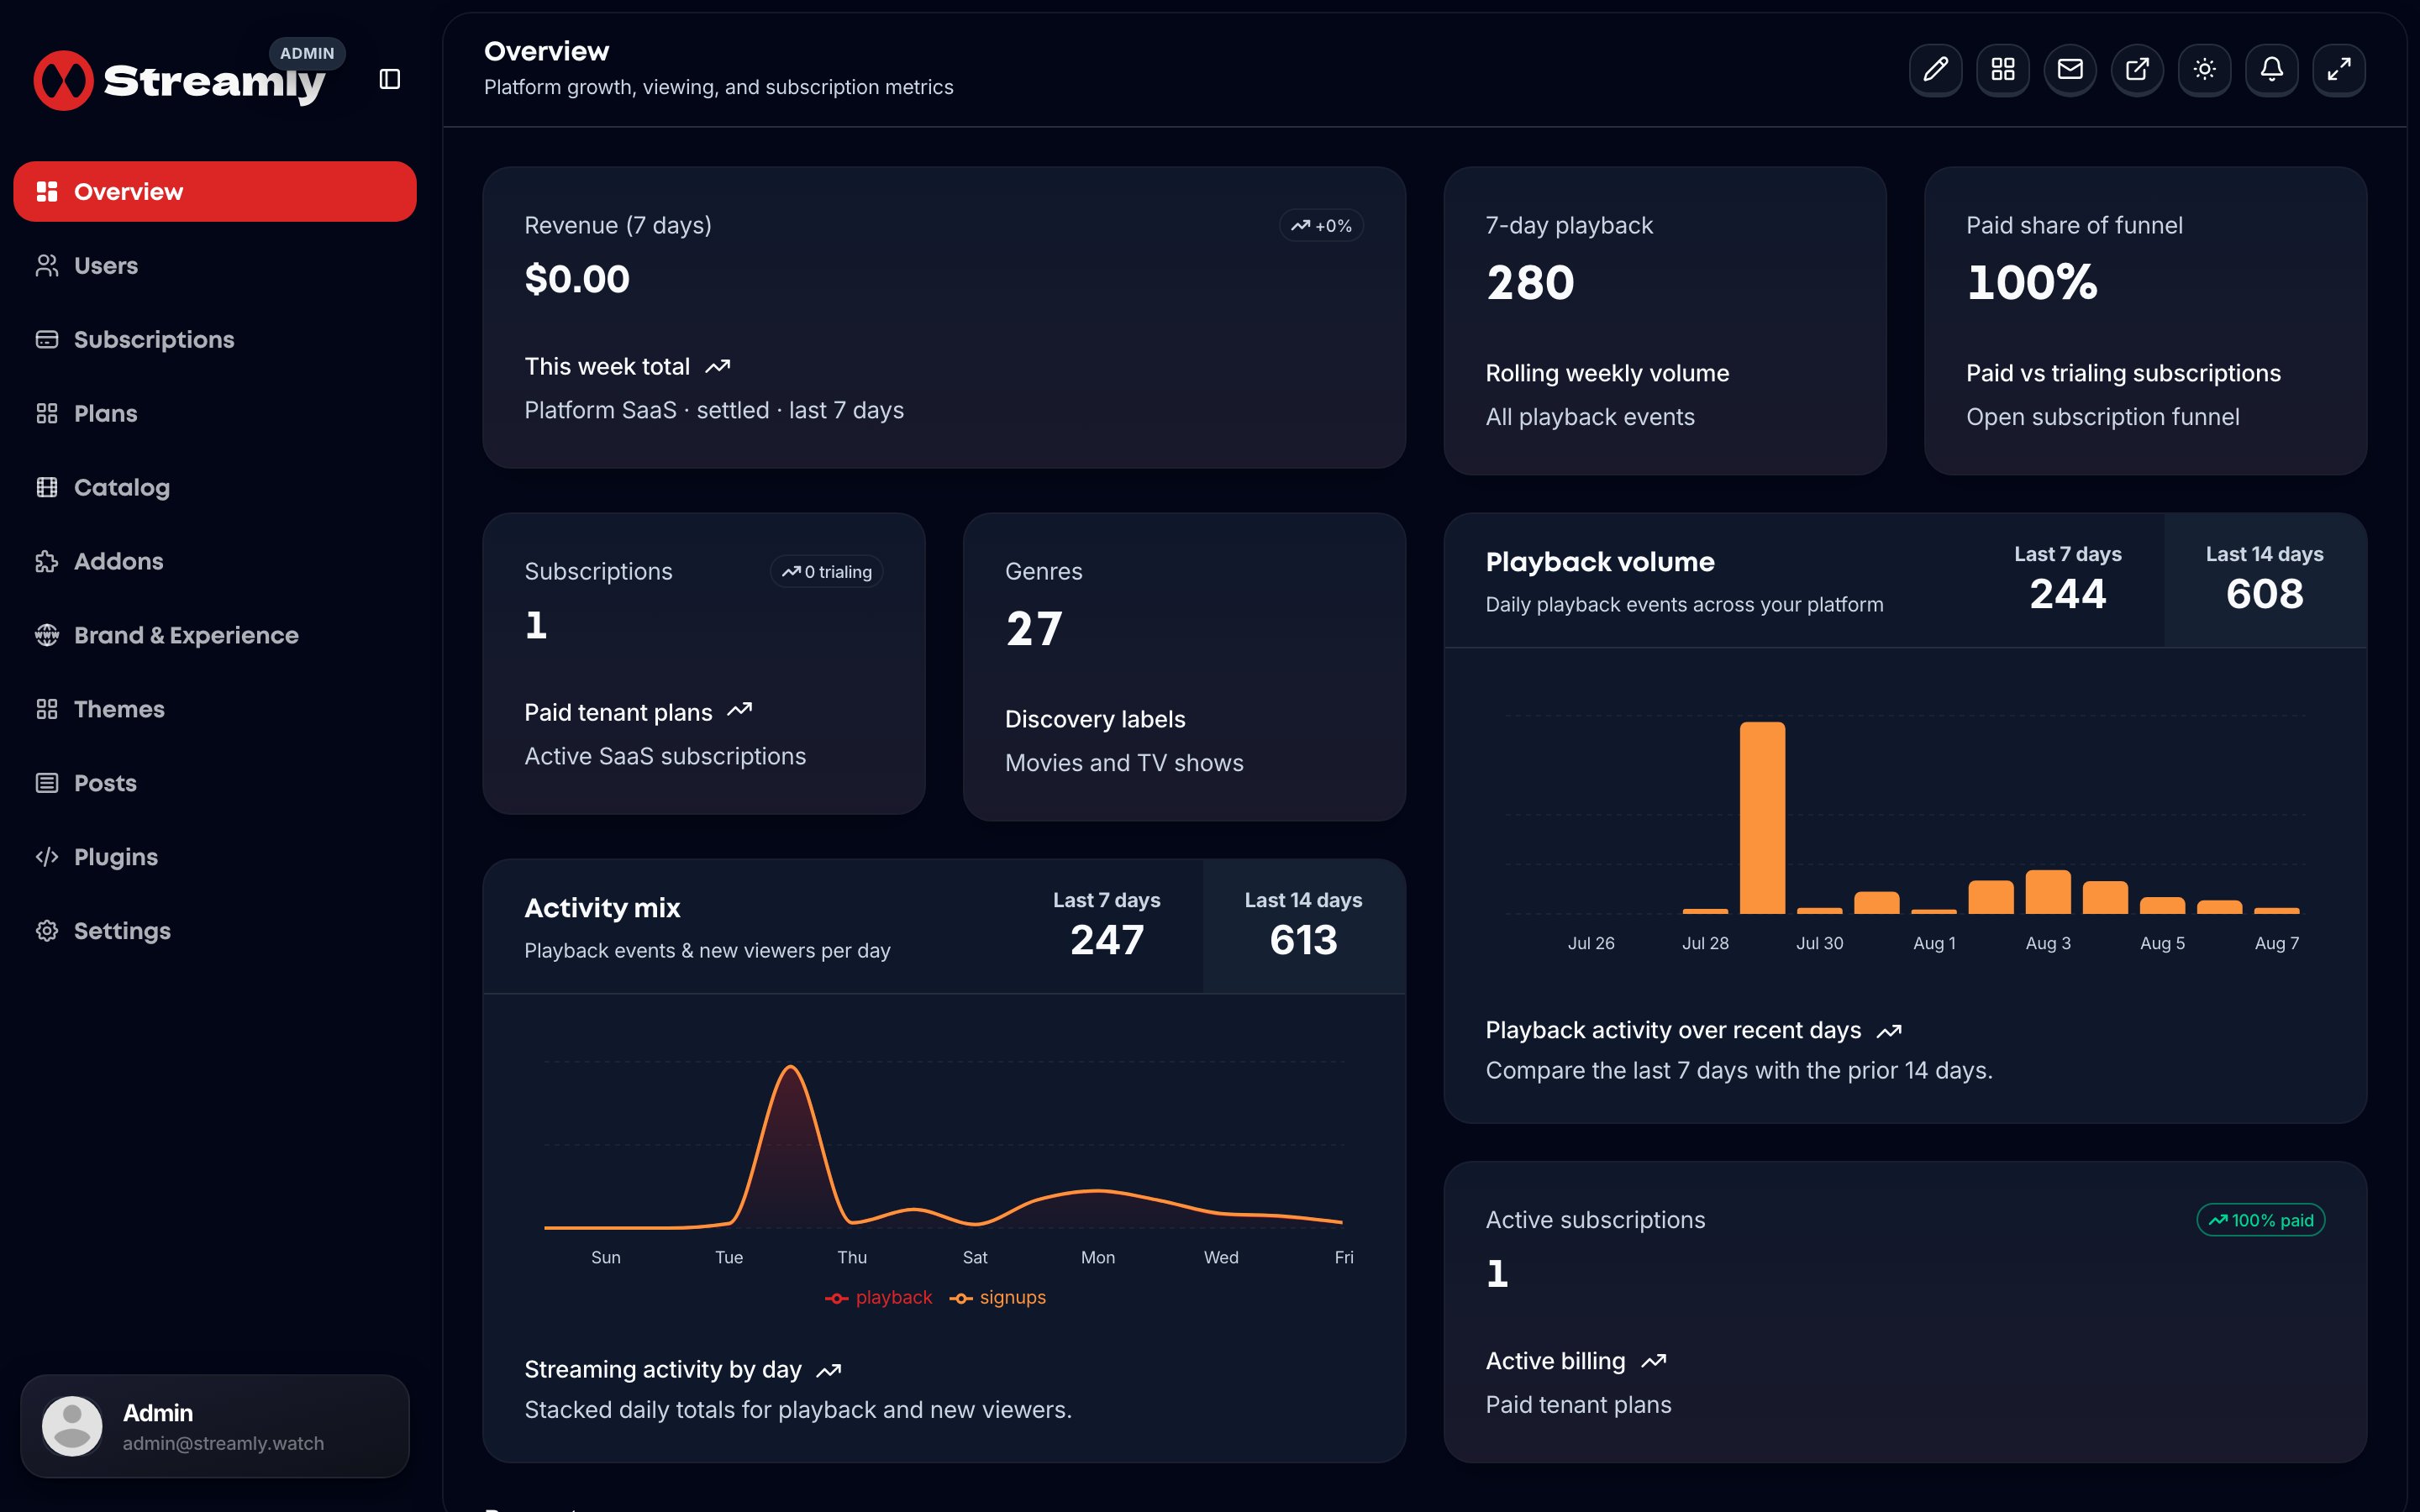Click the fullscreen expand icon
The height and width of the screenshot is (1512, 2420).
coord(2339,69)
